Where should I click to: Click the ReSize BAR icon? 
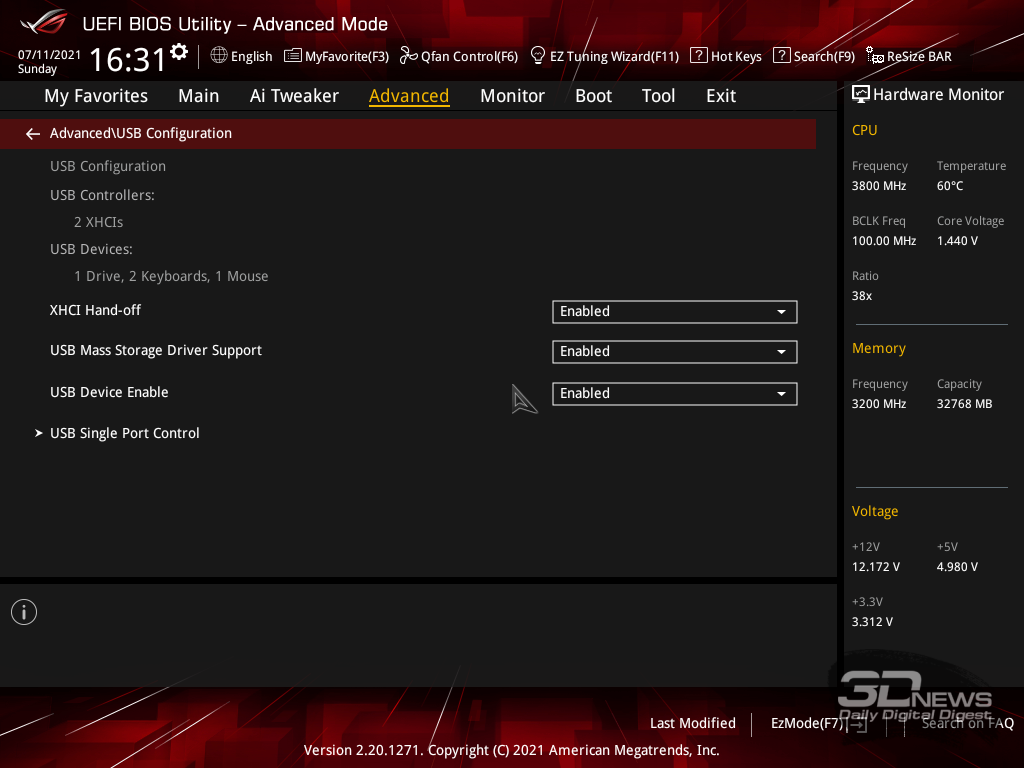click(875, 56)
